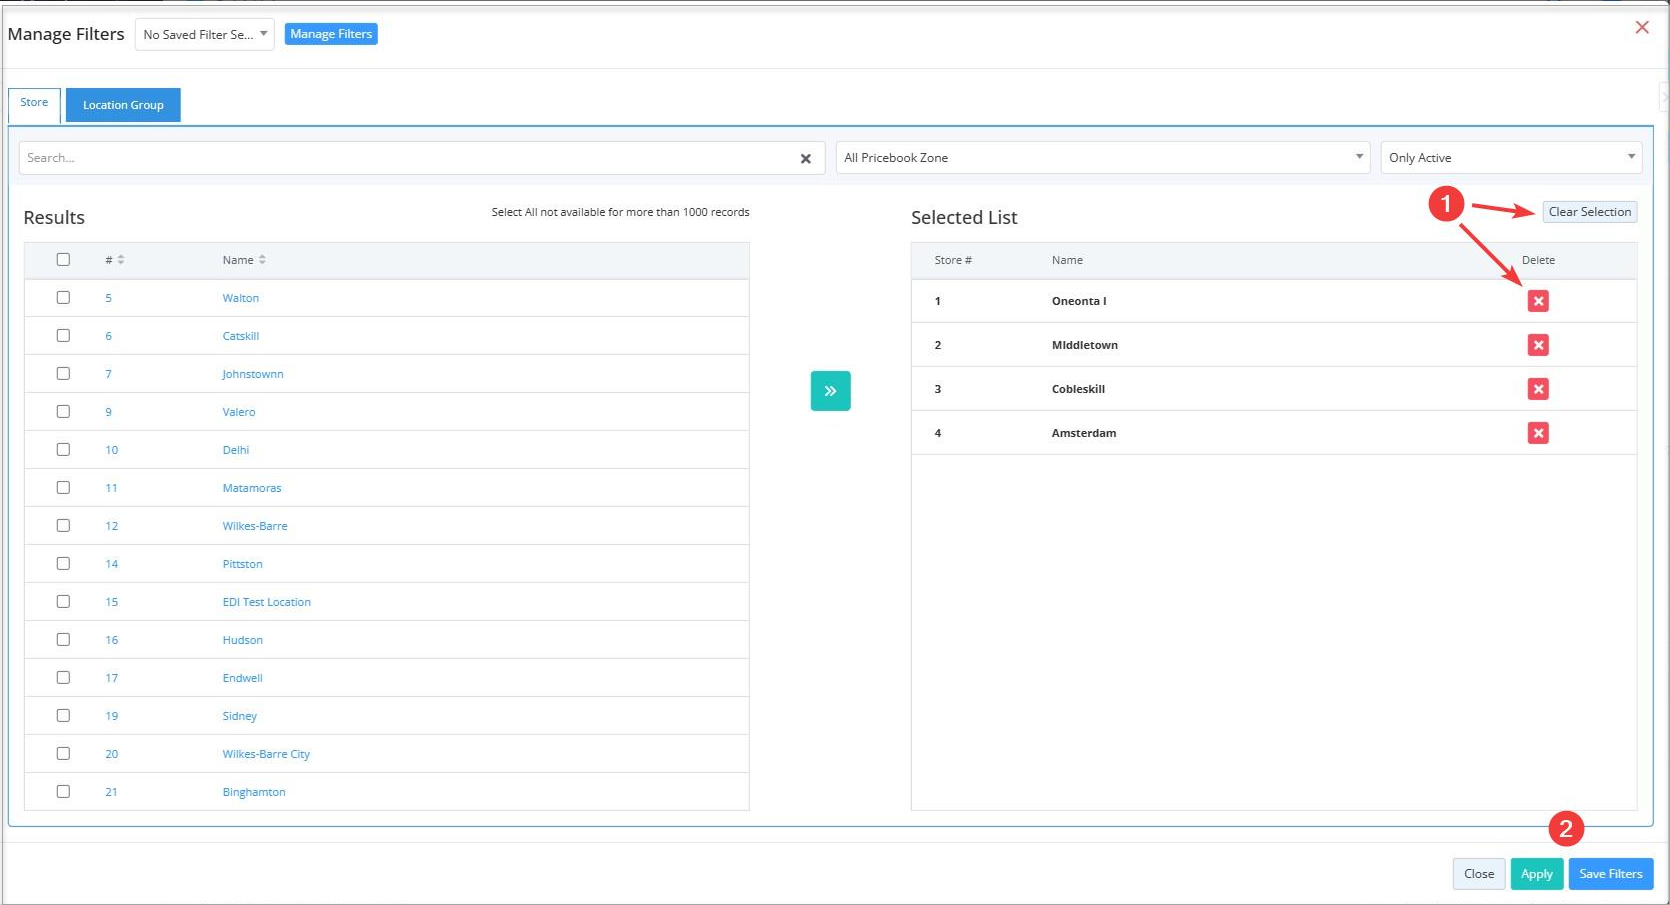Select the Binghamton checkbox
The image size is (1670, 905).
63,791
